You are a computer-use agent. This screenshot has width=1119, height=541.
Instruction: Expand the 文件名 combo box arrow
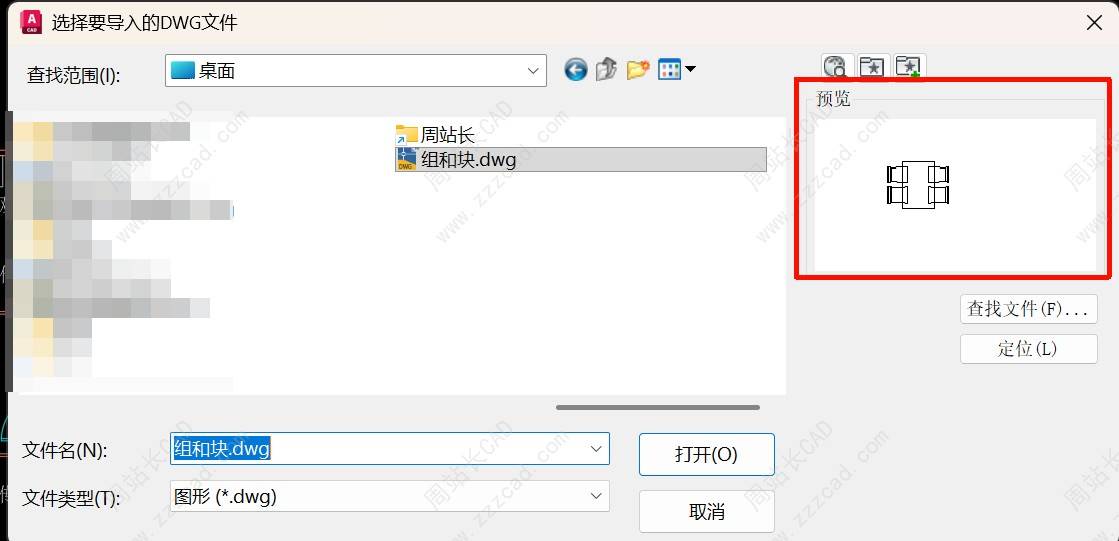[x=596, y=449]
